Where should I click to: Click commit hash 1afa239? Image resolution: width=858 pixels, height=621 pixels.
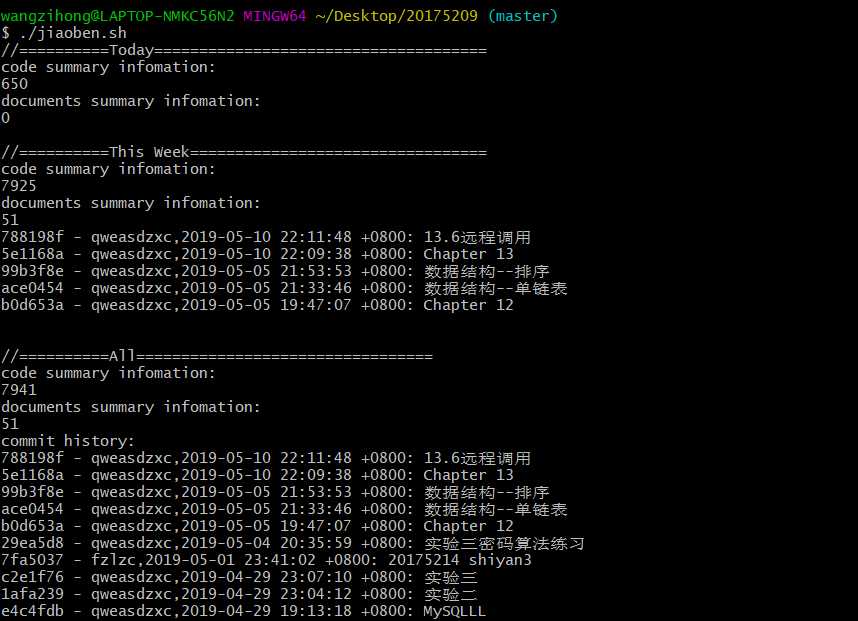[32, 594]
